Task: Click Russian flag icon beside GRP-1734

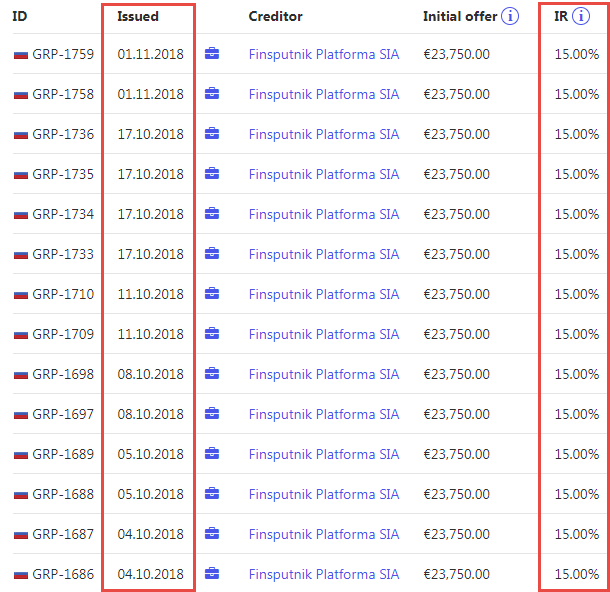Action: tap(21, 215)
